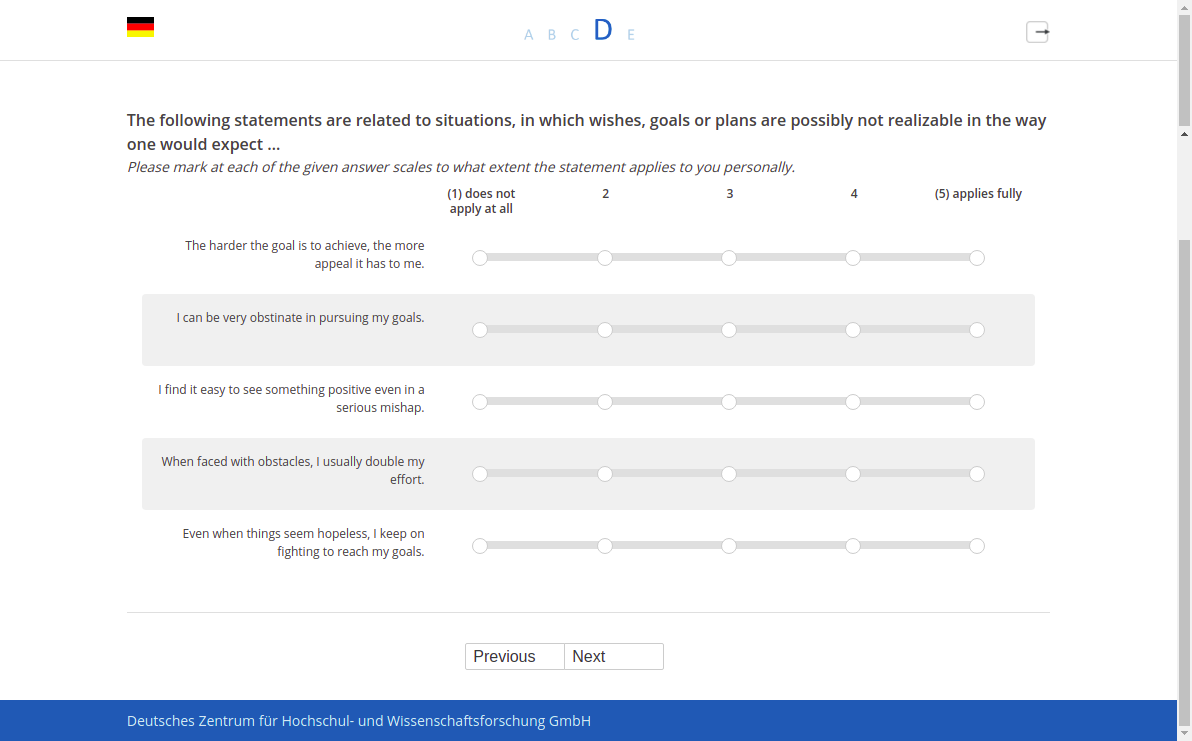Jump to section B of the survey
Viewport: 1192px width, 741px height.
pyautogui.click(x=552, y=35)
